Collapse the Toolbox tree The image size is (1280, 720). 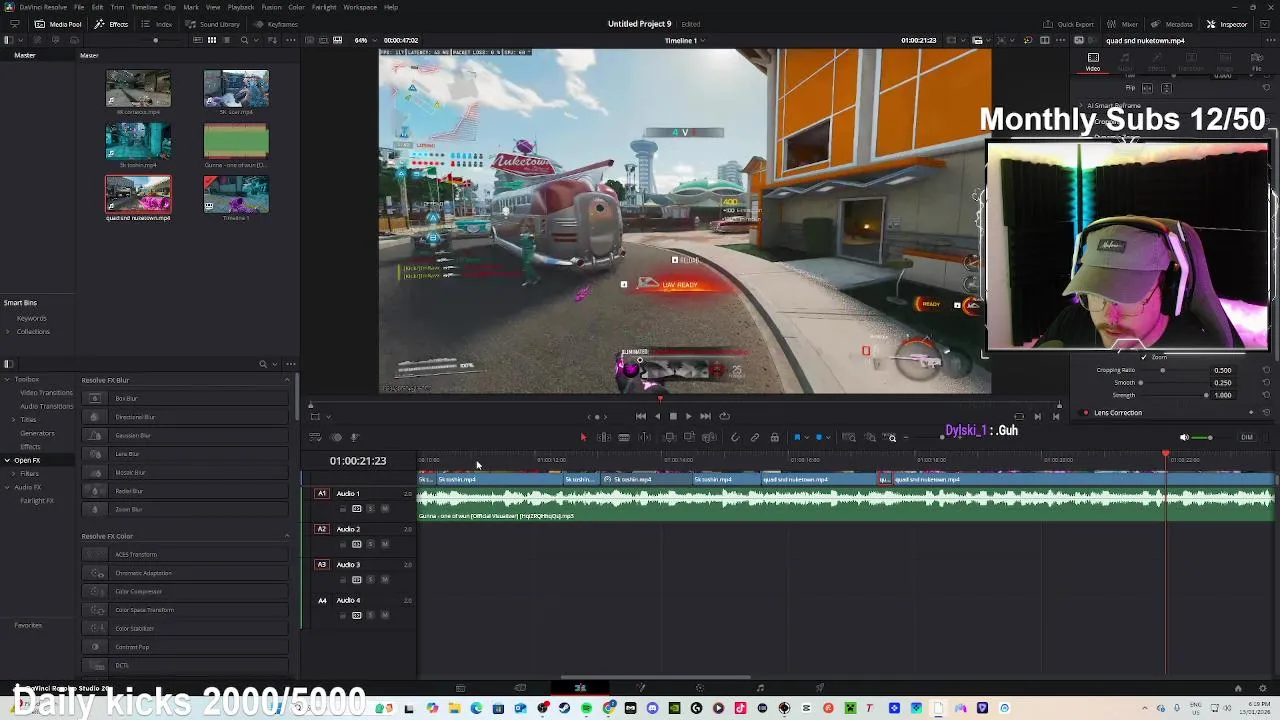click(7, 380)
